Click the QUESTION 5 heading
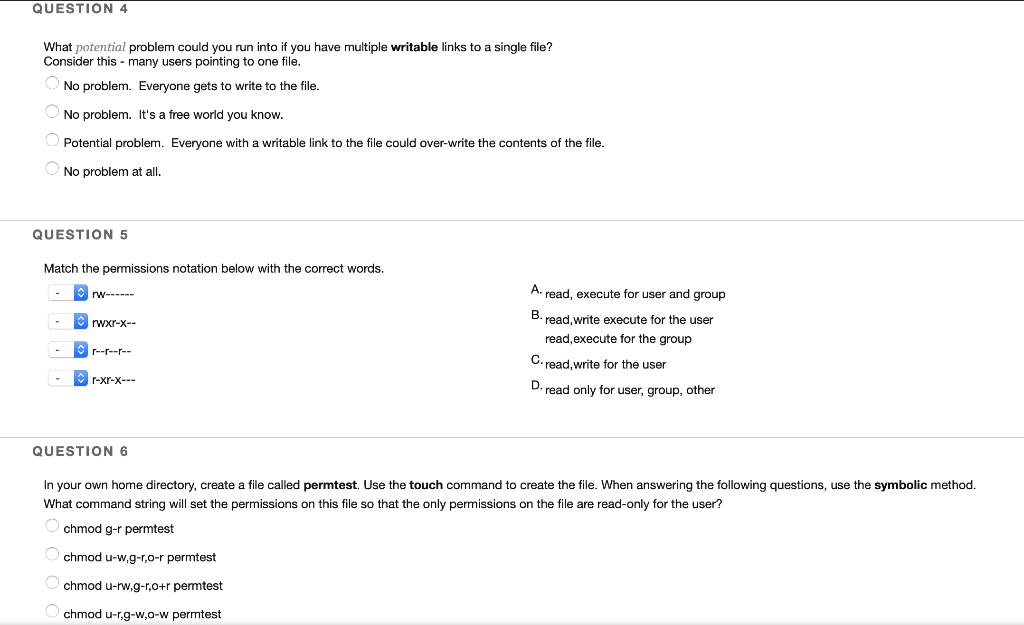Viewport: 1024px width, 625px height. (x=80, y=234)
